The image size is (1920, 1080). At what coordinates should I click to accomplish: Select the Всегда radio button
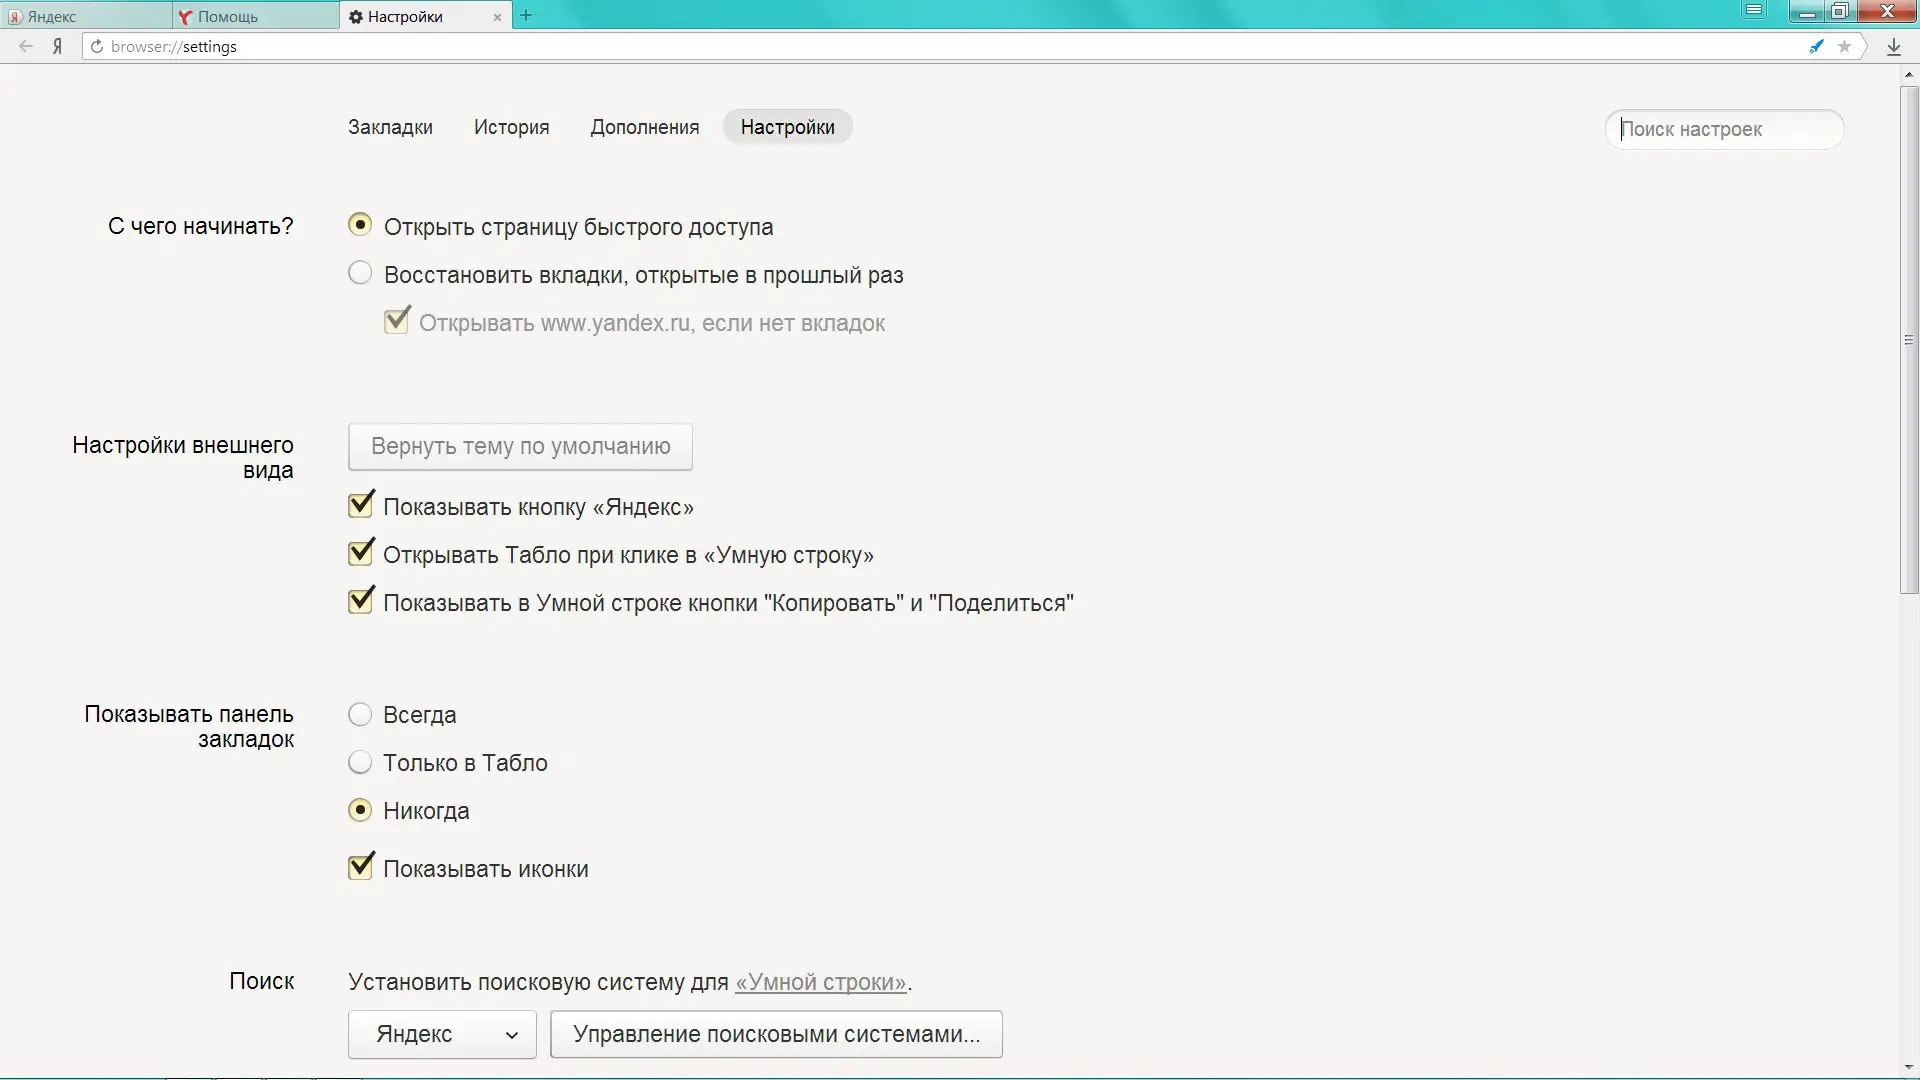[x=359, y=713]
